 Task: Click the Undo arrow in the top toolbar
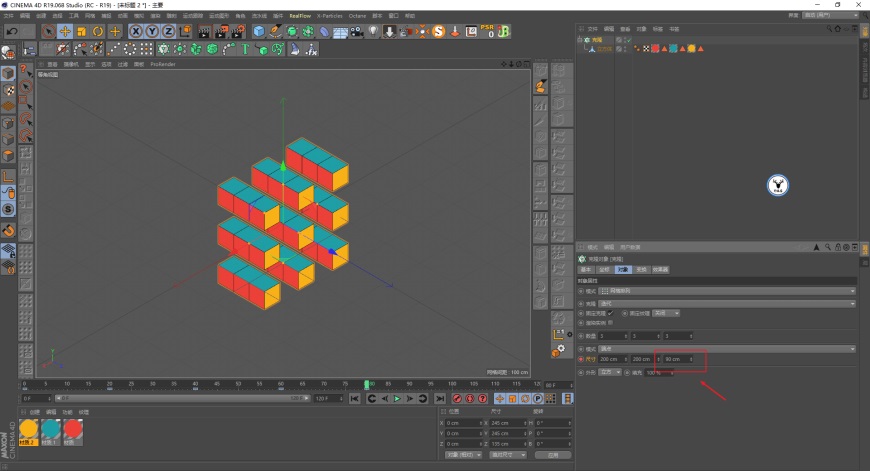(12, 32)
